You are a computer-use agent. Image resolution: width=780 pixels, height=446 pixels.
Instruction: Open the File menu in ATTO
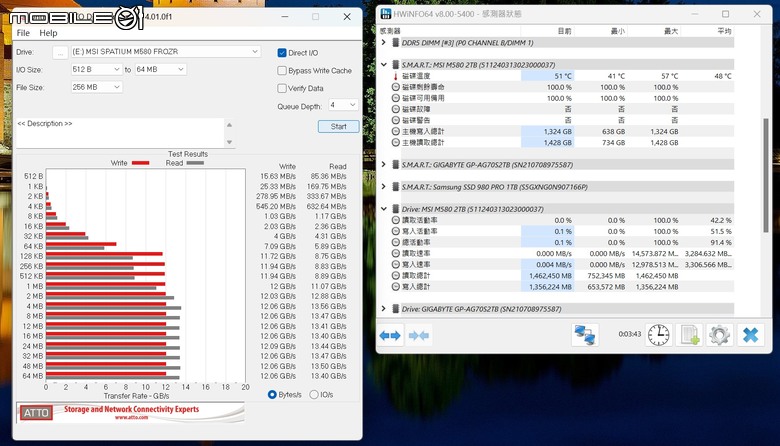point(23,33)
